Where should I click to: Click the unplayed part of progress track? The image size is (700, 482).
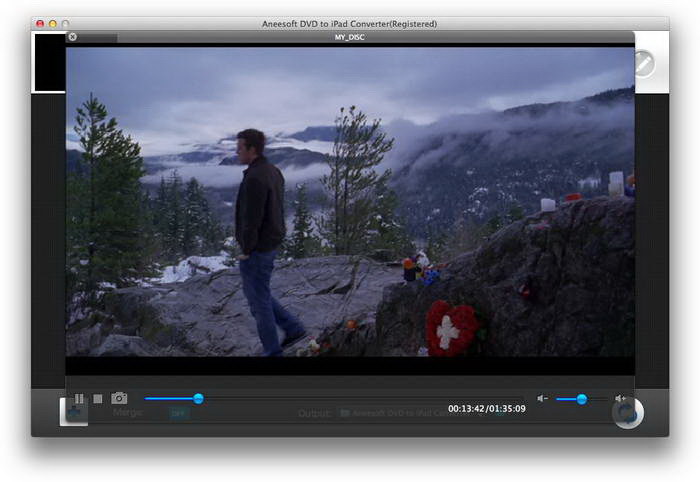362,399
